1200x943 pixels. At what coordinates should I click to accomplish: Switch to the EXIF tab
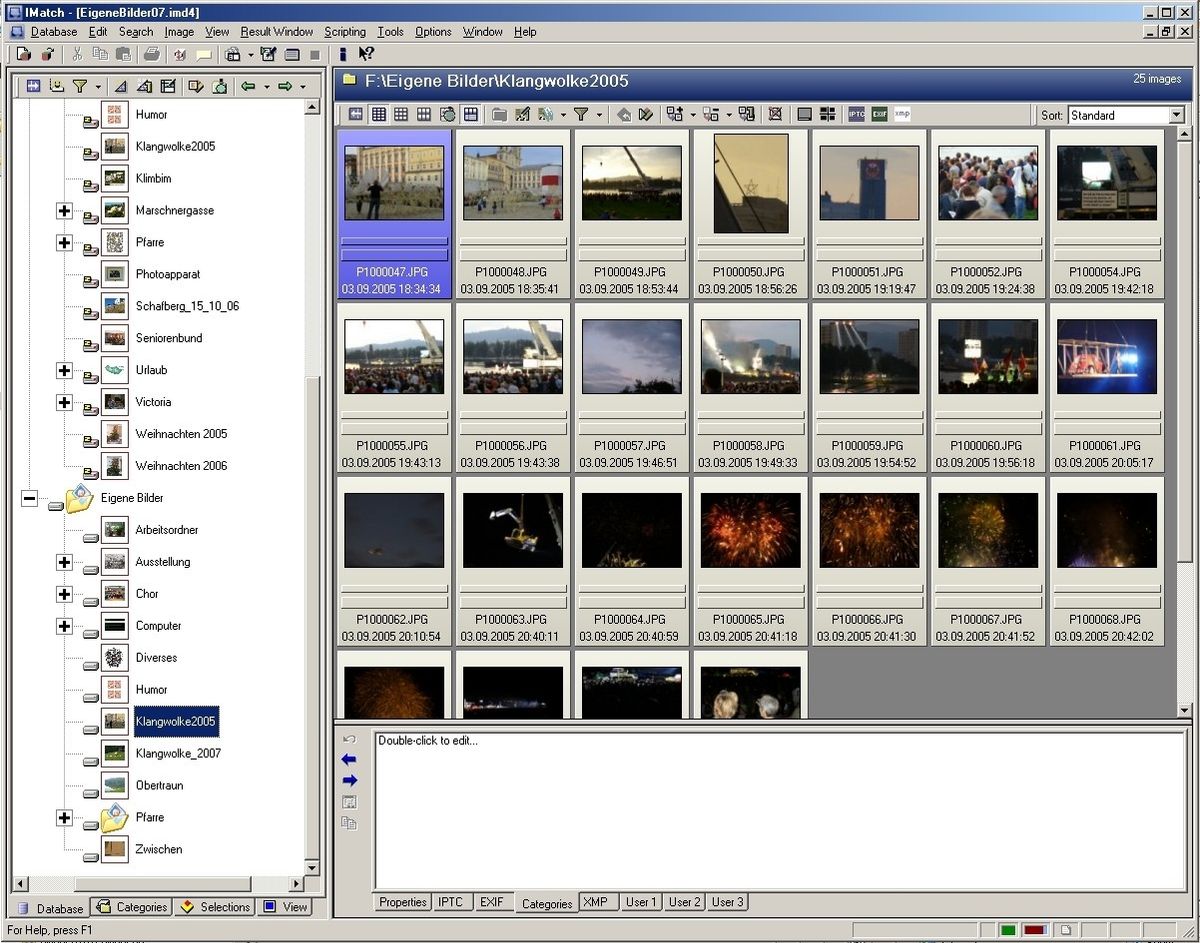492,902
